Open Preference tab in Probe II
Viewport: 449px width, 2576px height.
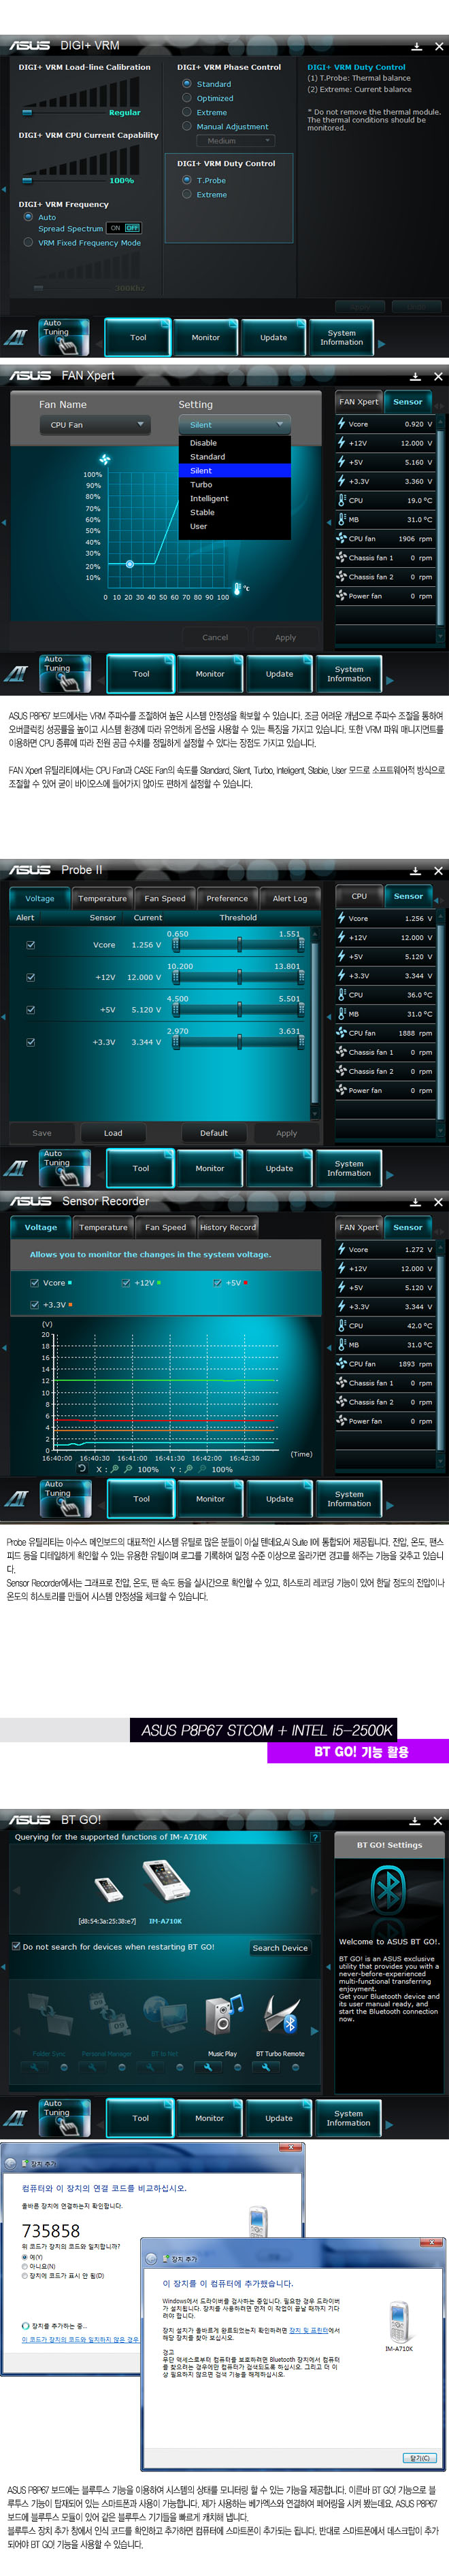click(x=227, y=898)
